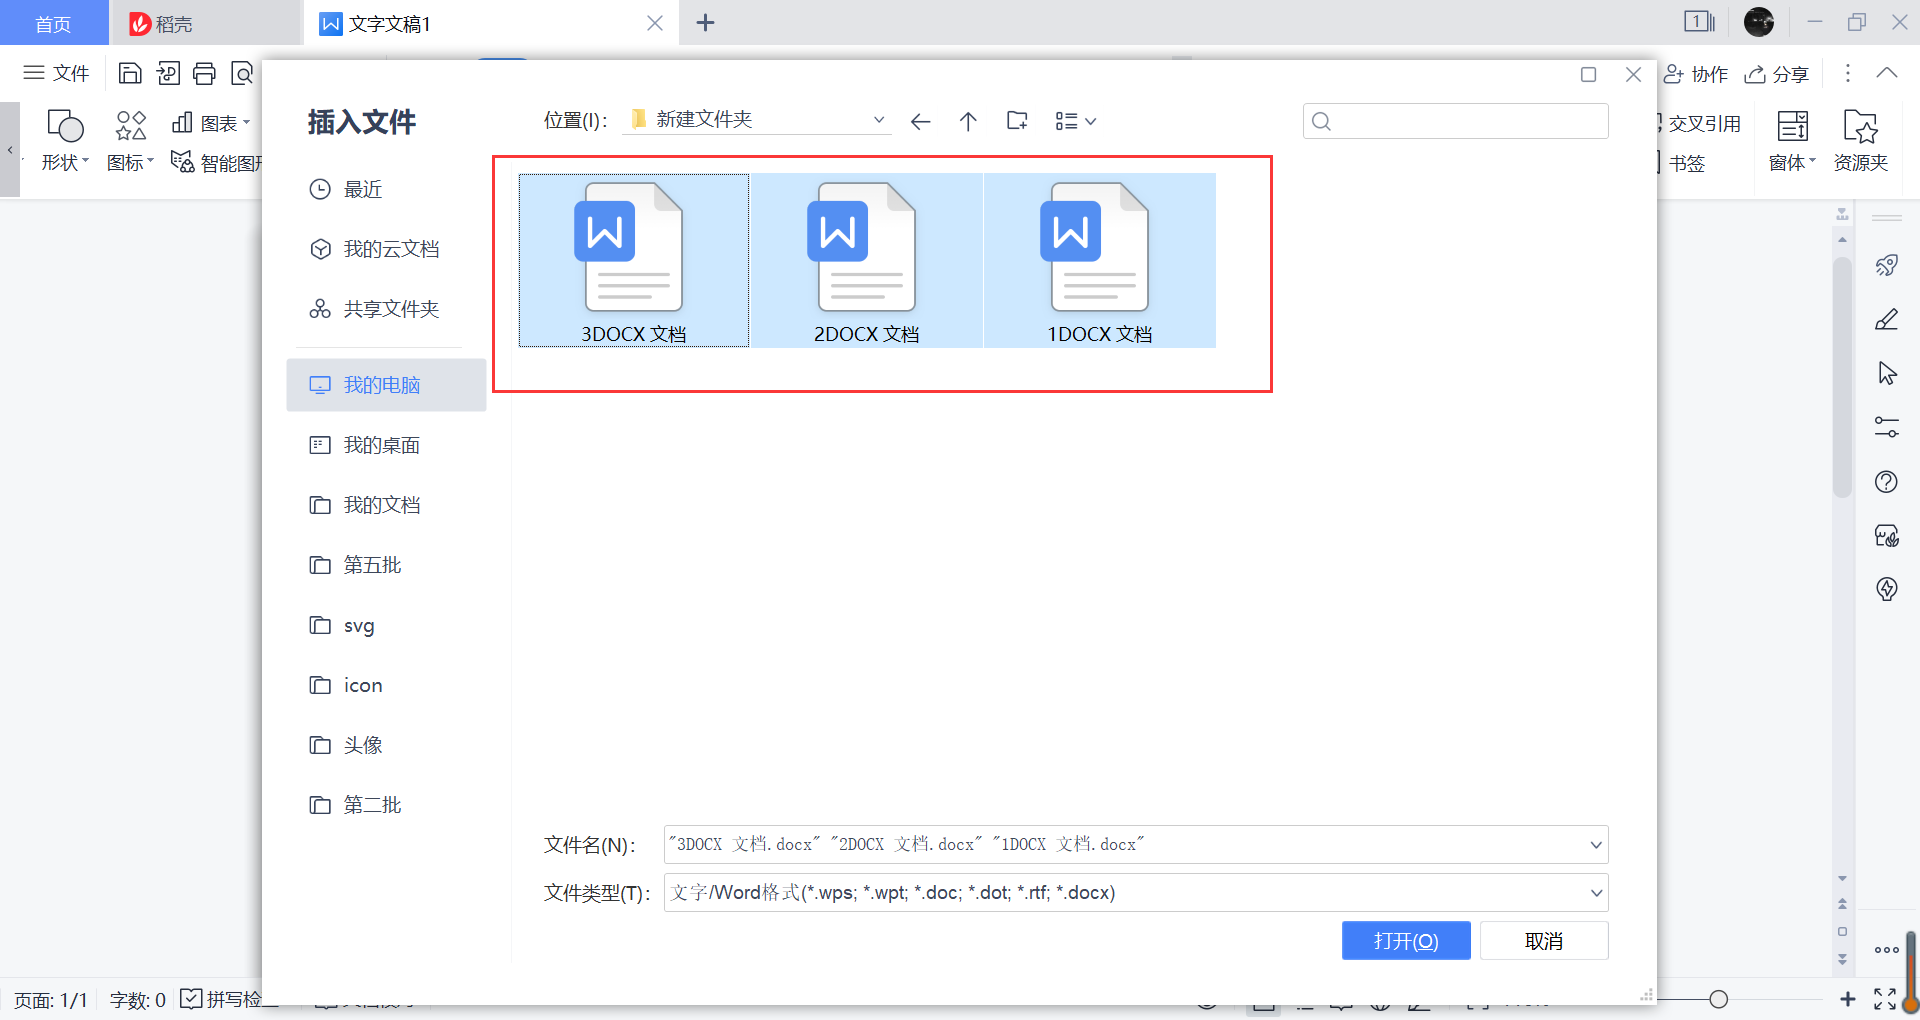The height and width of the screenshot is (1020, 1920).
Task: Click the rocket icon in right sidebar
Action: [1887, 265]
